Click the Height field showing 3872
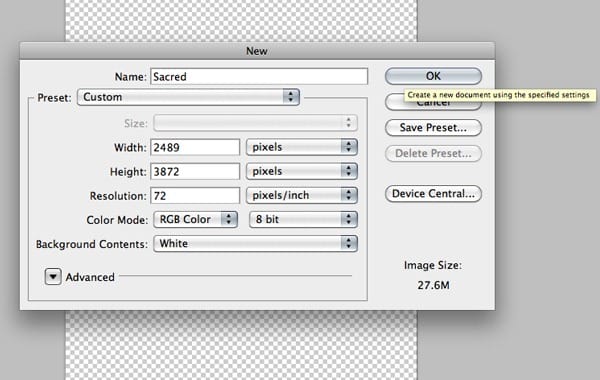The width and height of the screenshot is (600, 380). point(195,171)
